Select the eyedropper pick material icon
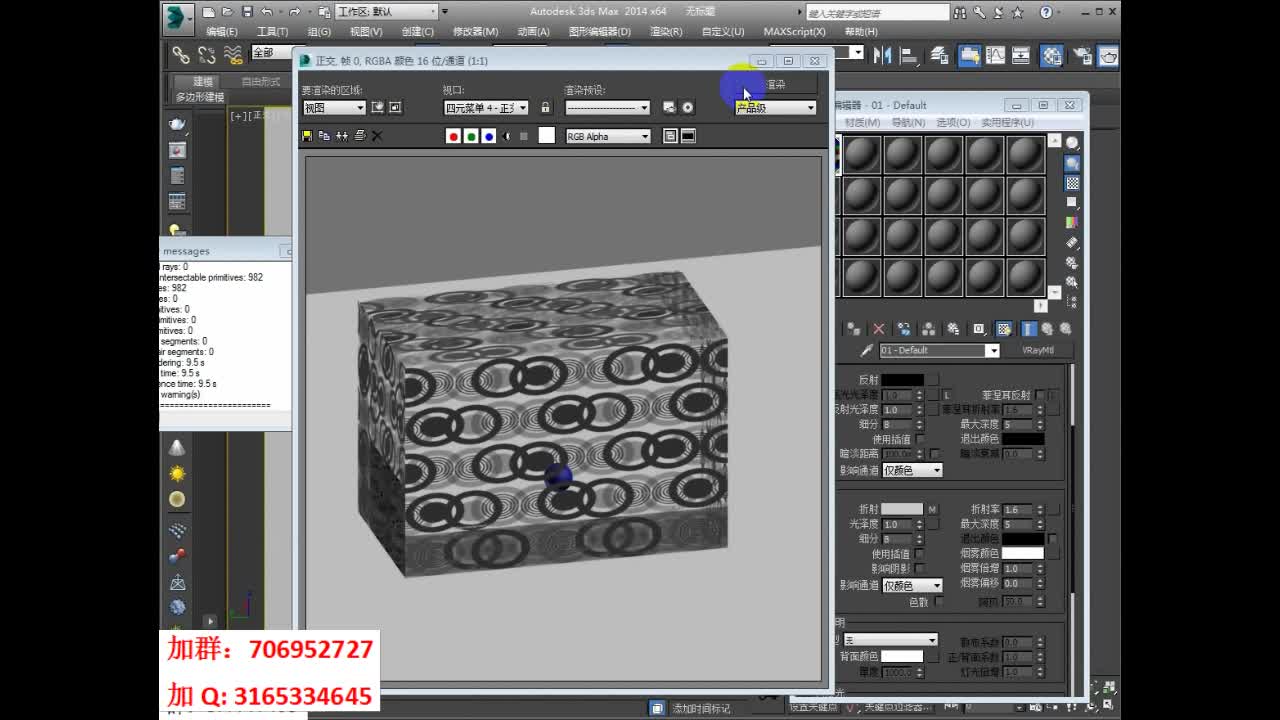Viewport: 1280px width, 720px height. tap(865, 350)
